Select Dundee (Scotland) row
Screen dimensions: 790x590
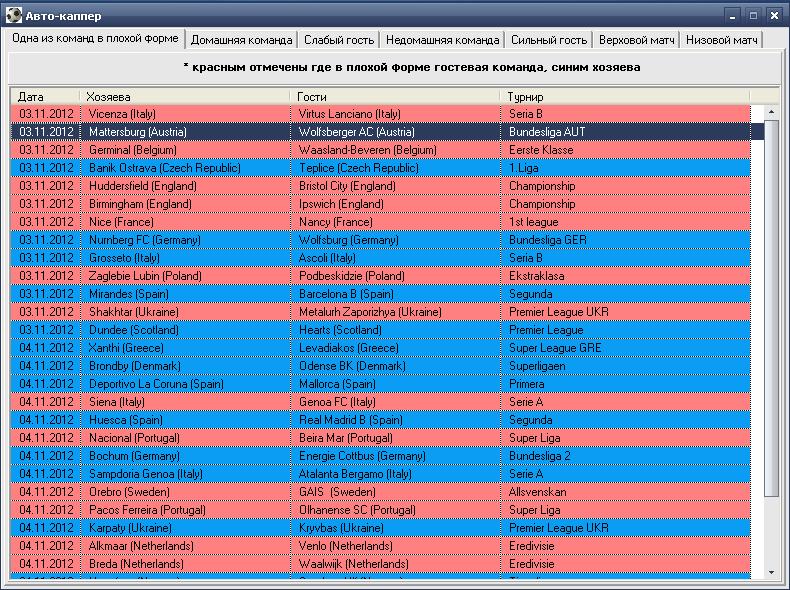pos(380,330)
